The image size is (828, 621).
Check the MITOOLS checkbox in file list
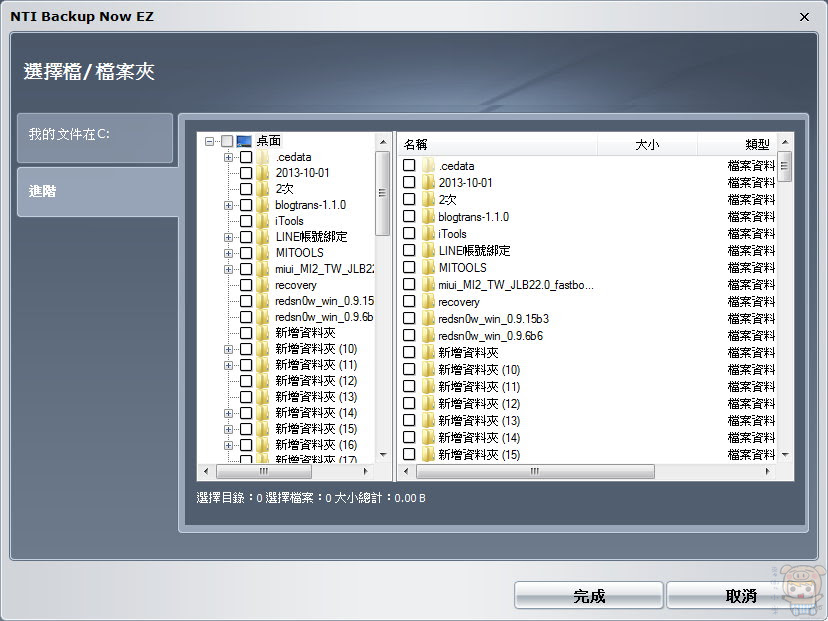409,267
